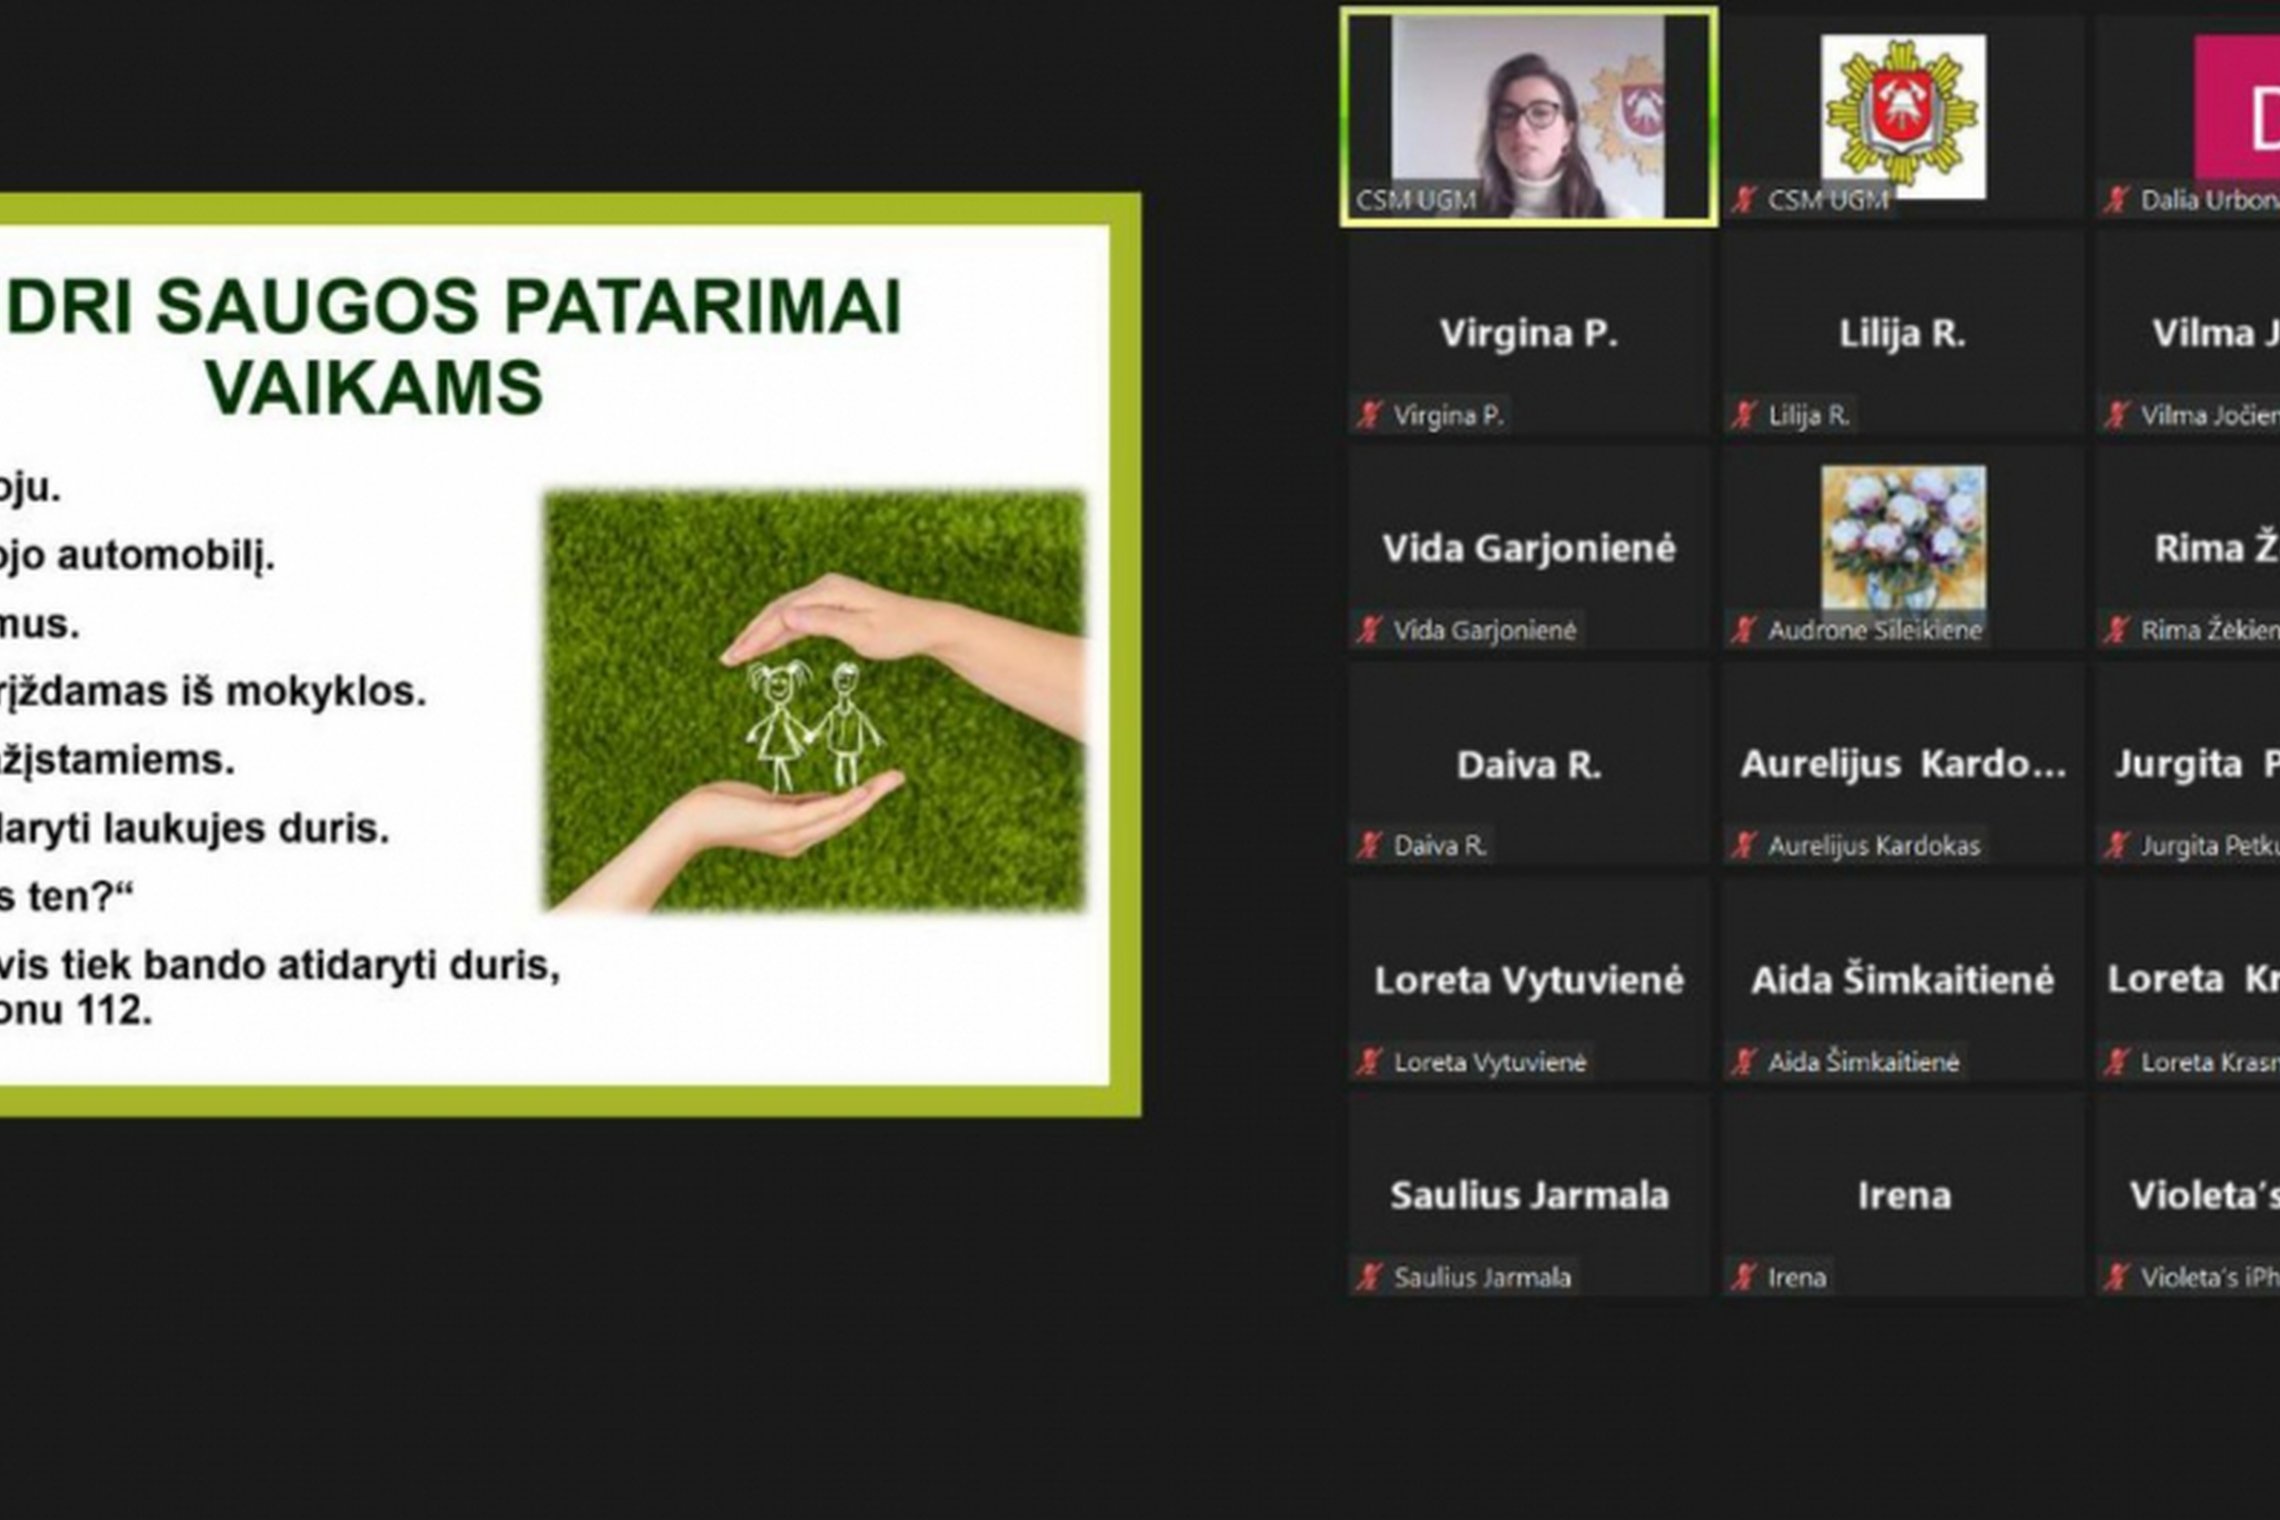The width and height of the screenshot is (2280, 1520).
Task: Select the Irena participant tile
Action: [x=1903, y=1195]
